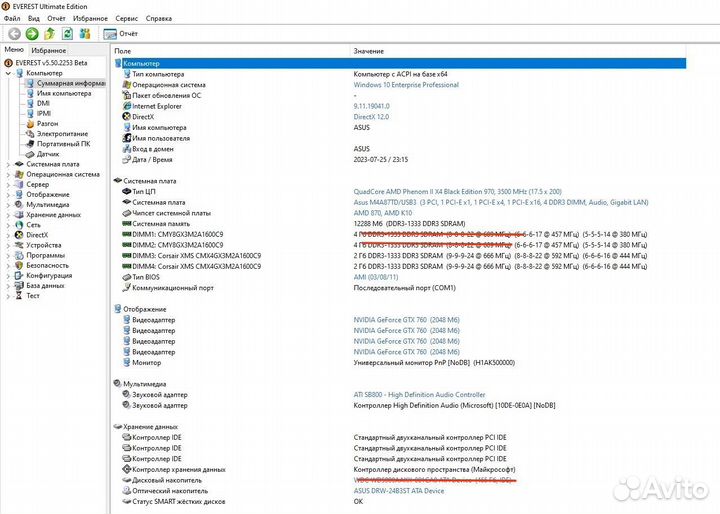Select the IPMI tree item
720x514 pixels.
click(44, 113)
